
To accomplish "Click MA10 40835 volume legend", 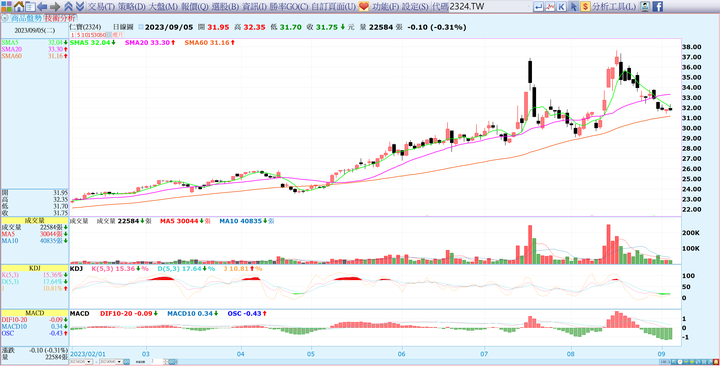I will [x=247, y=221].
